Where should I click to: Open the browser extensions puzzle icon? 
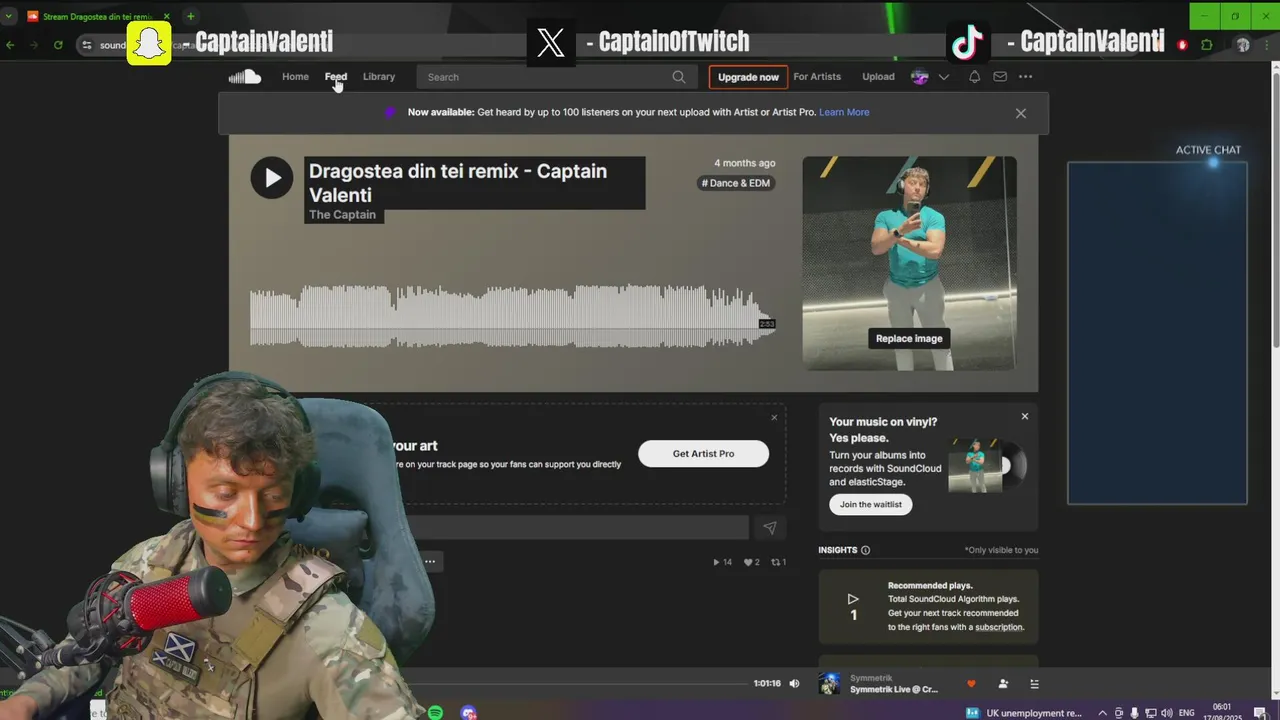1207,45
